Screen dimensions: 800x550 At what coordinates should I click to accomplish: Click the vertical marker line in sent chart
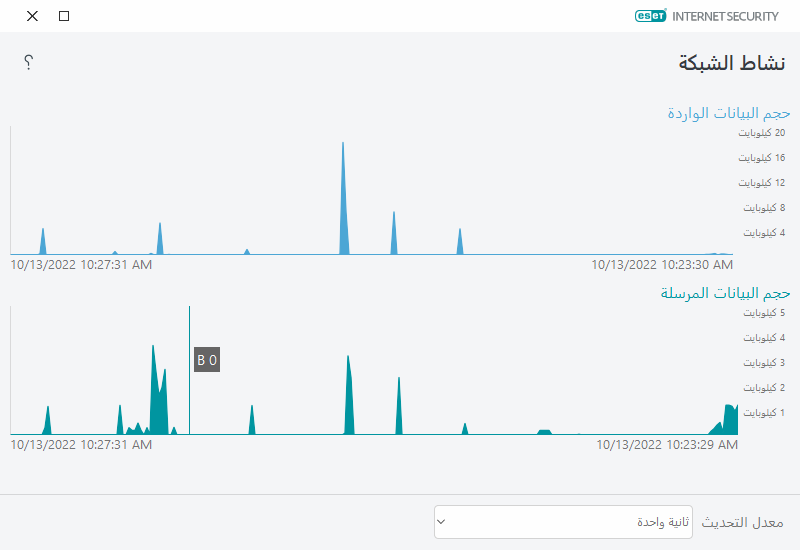(x=189, y=370)
